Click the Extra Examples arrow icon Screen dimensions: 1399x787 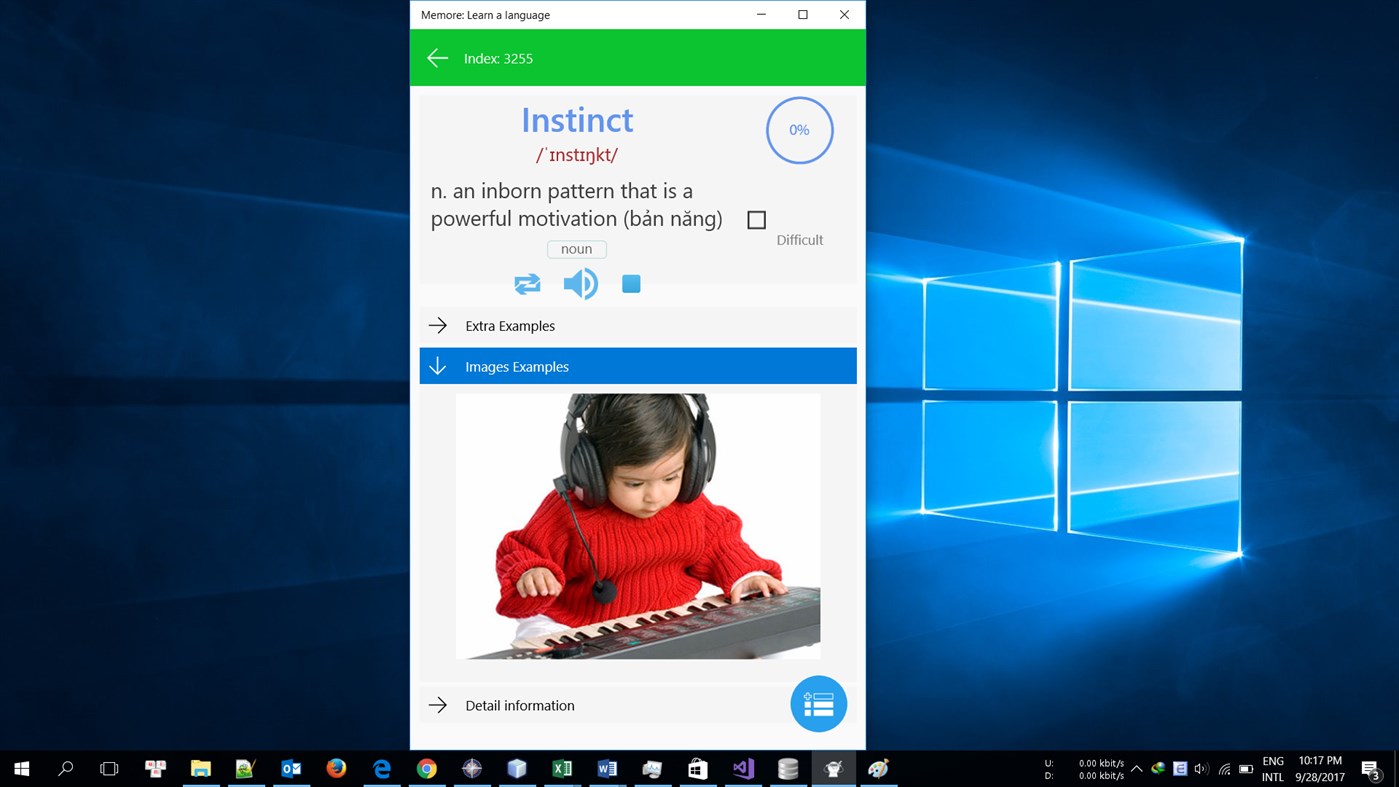[437, 325]
